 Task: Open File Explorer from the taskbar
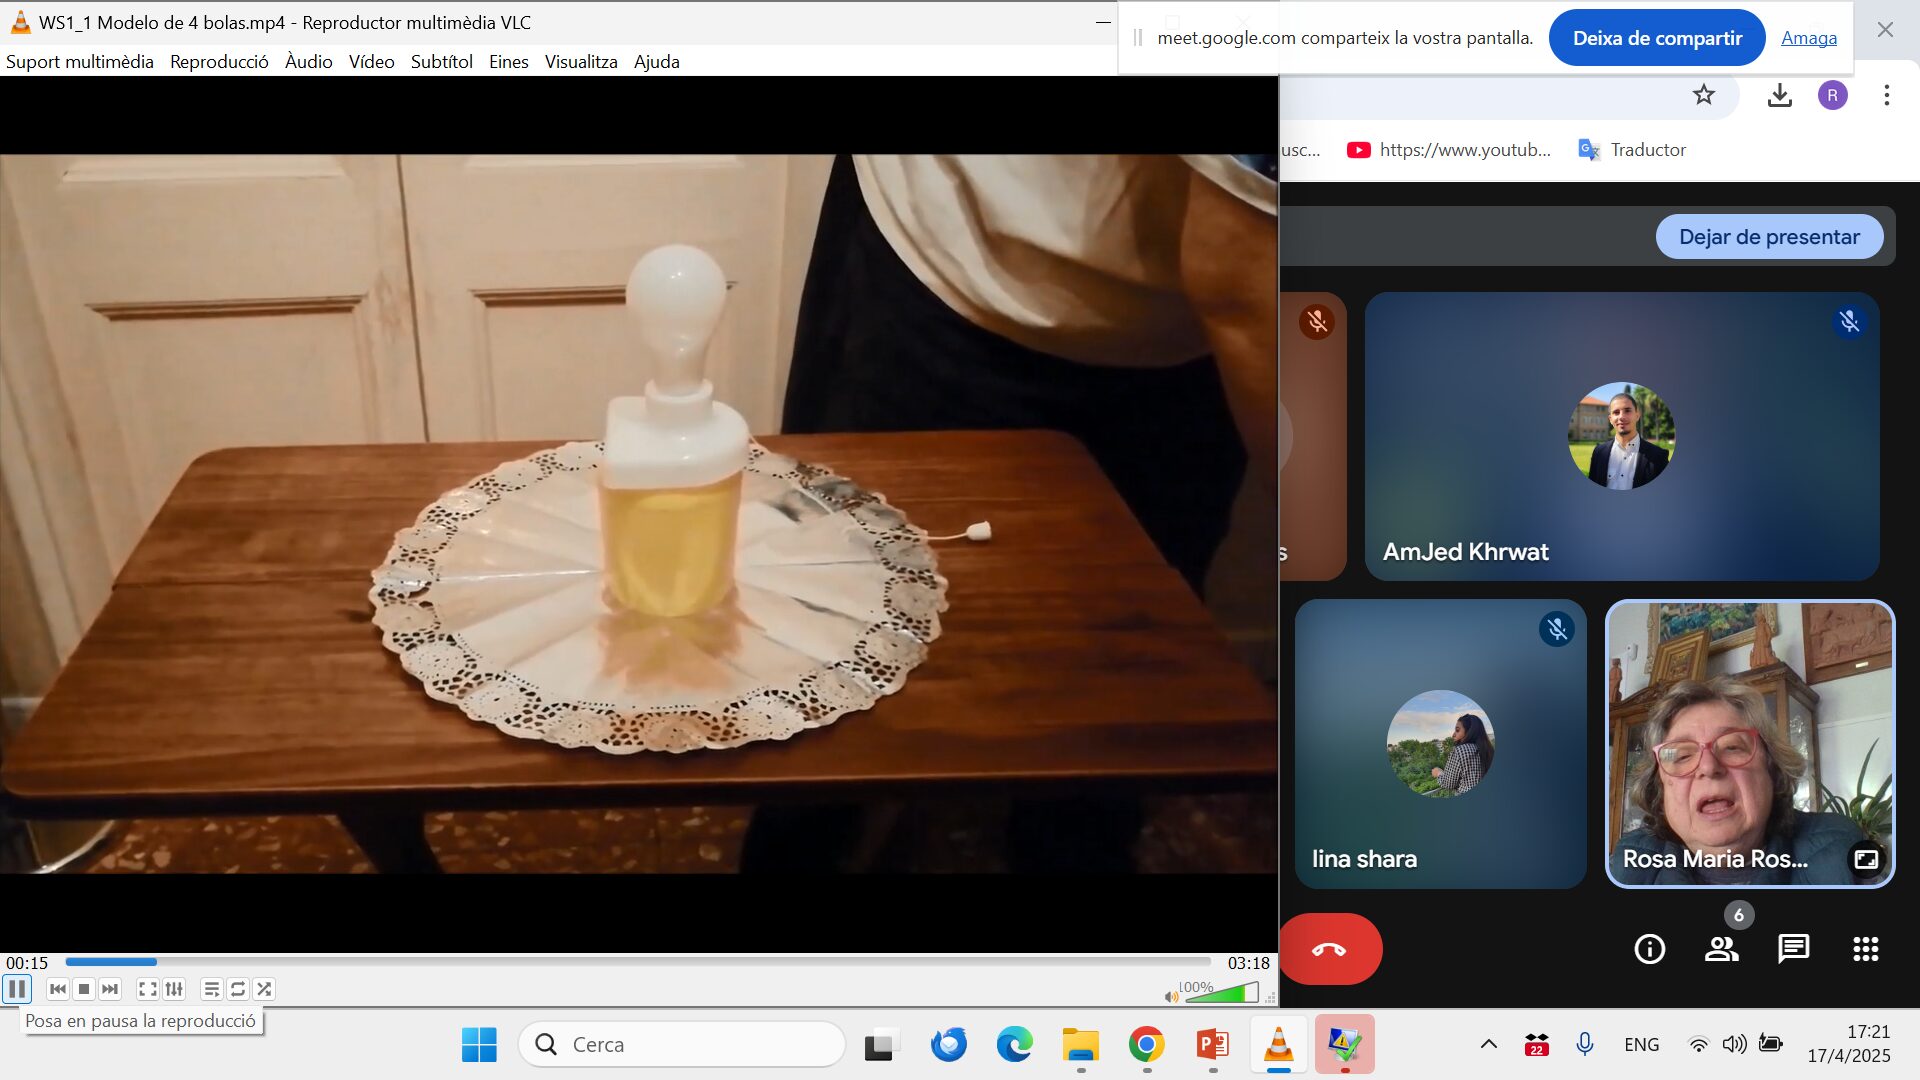coord(1080,1045)
